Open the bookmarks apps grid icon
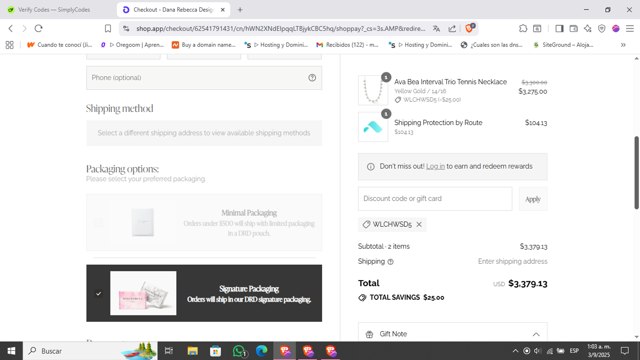Screen dimensions: 640x360 click(x=9, y=45)
